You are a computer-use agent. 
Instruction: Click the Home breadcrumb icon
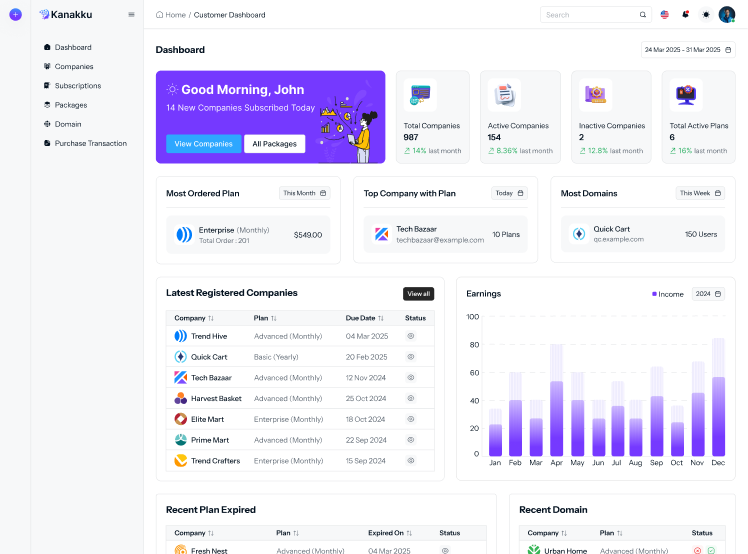pos(160,15)
